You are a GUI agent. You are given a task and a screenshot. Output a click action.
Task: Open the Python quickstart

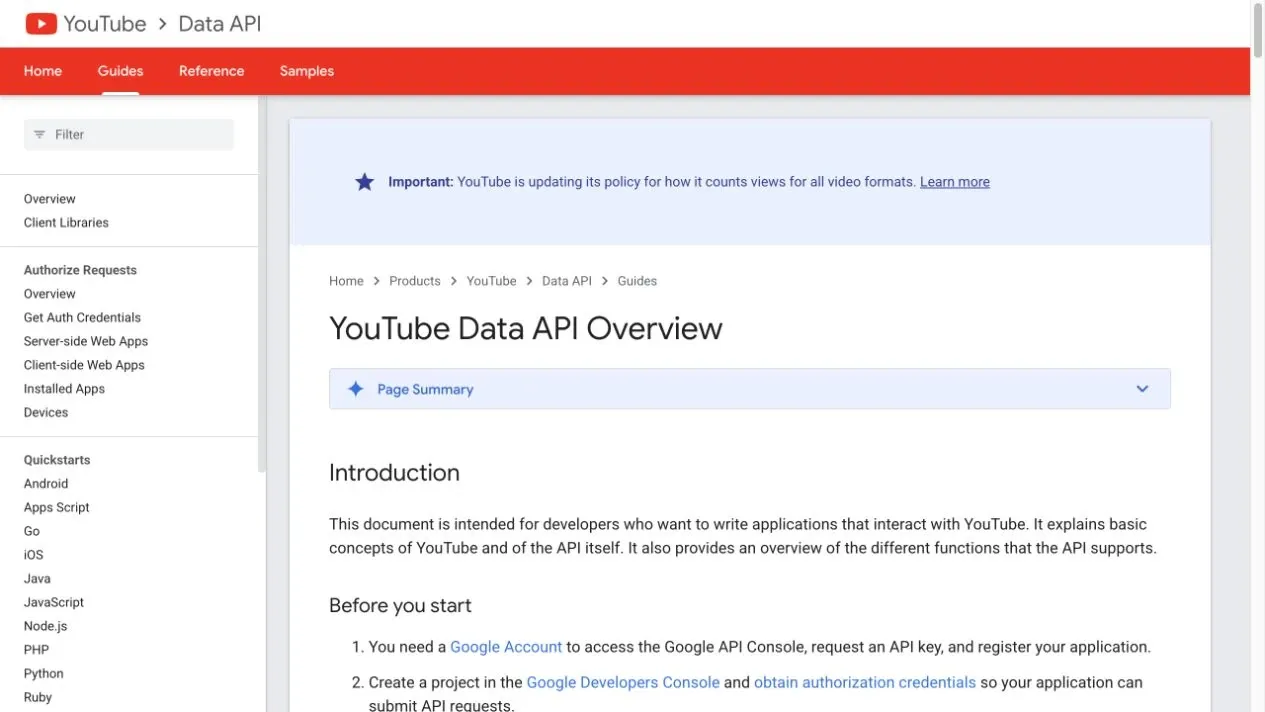click(44, 674)
